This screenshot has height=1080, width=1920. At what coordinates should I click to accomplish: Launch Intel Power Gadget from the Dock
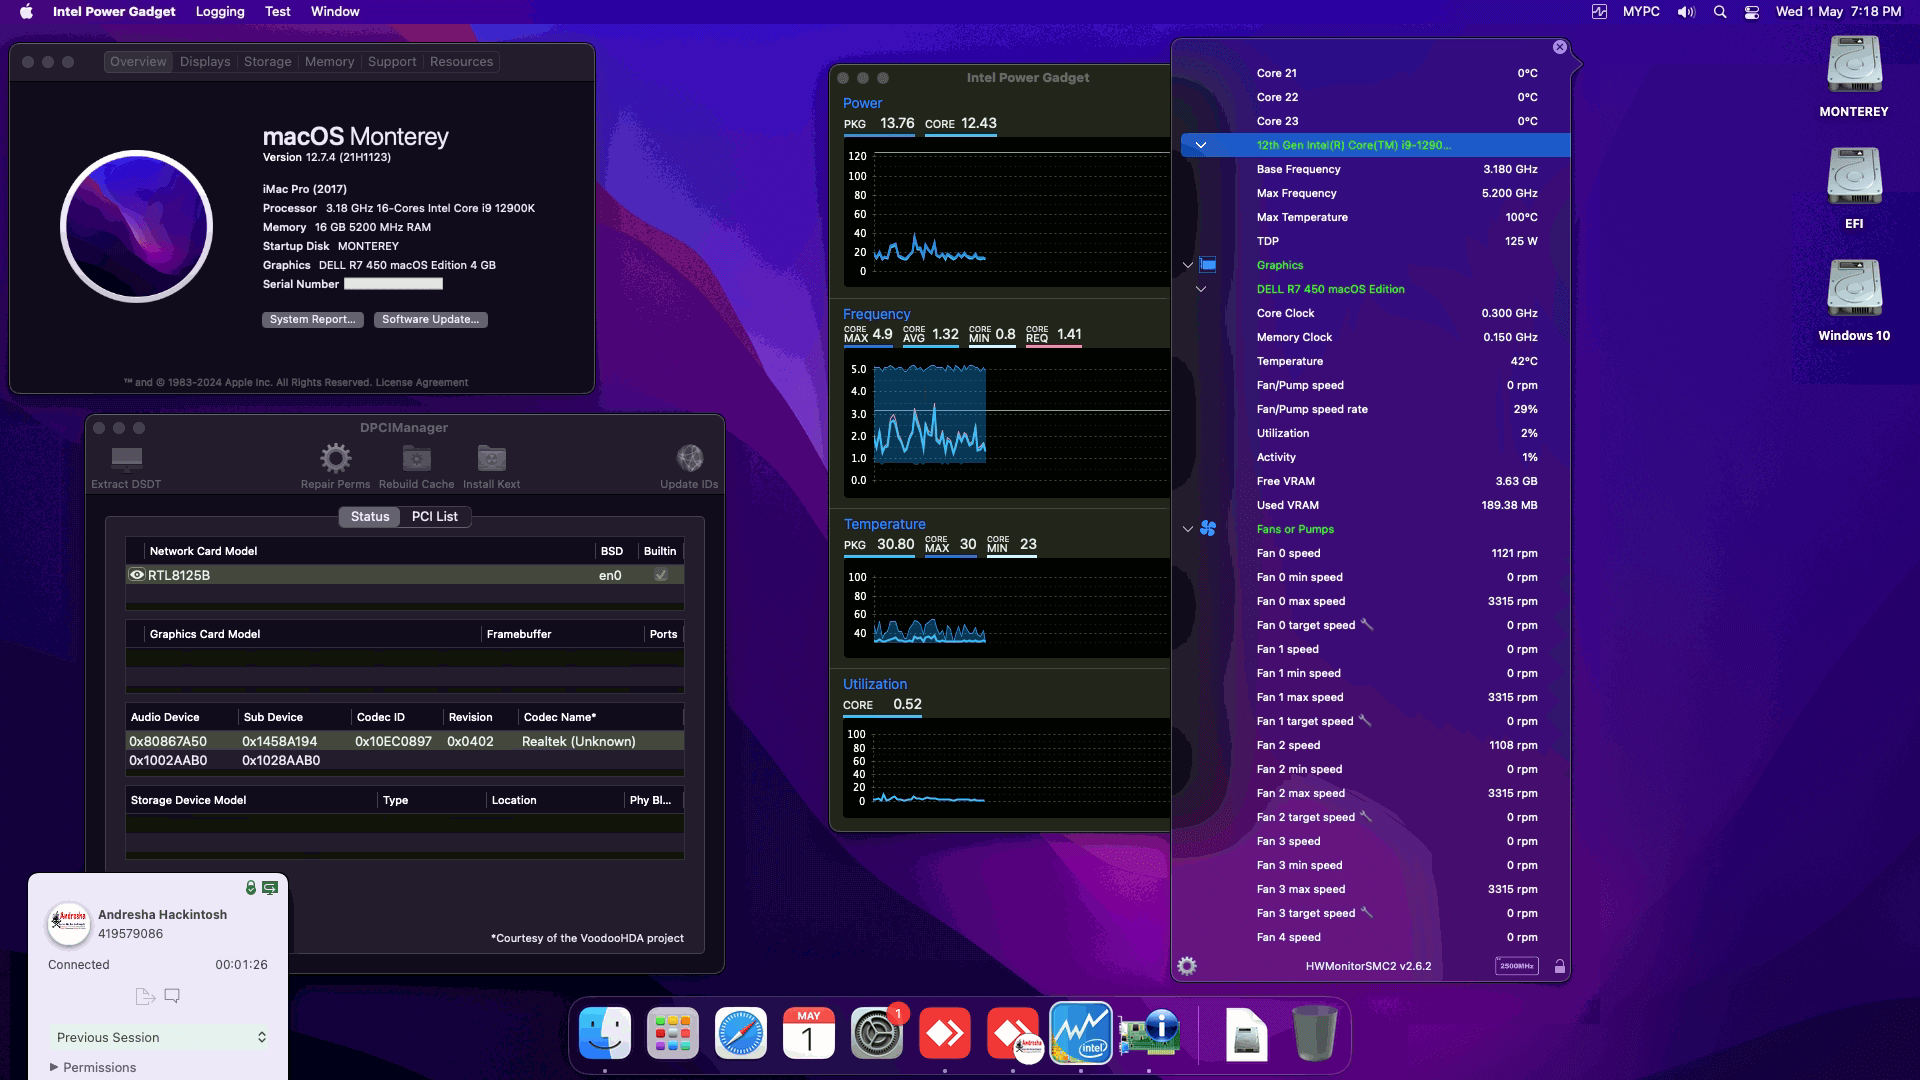1081,1032
